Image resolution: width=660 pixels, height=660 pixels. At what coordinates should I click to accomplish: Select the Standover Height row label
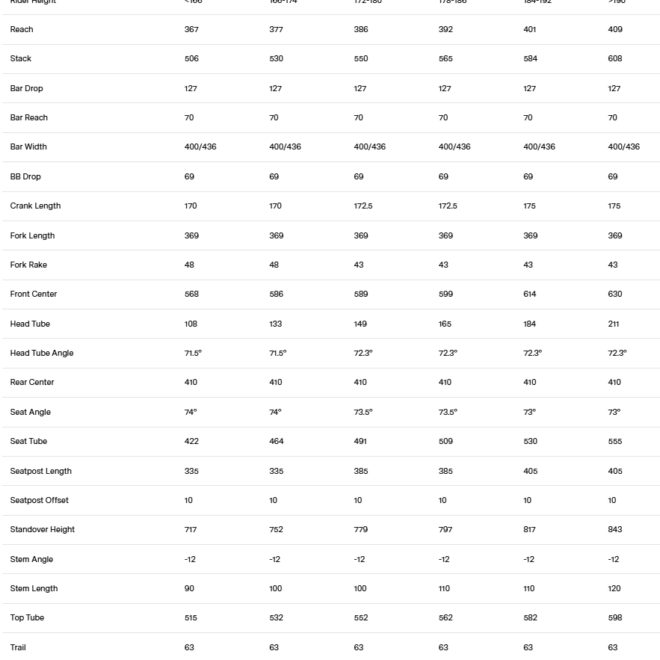[x=42, y=530]
